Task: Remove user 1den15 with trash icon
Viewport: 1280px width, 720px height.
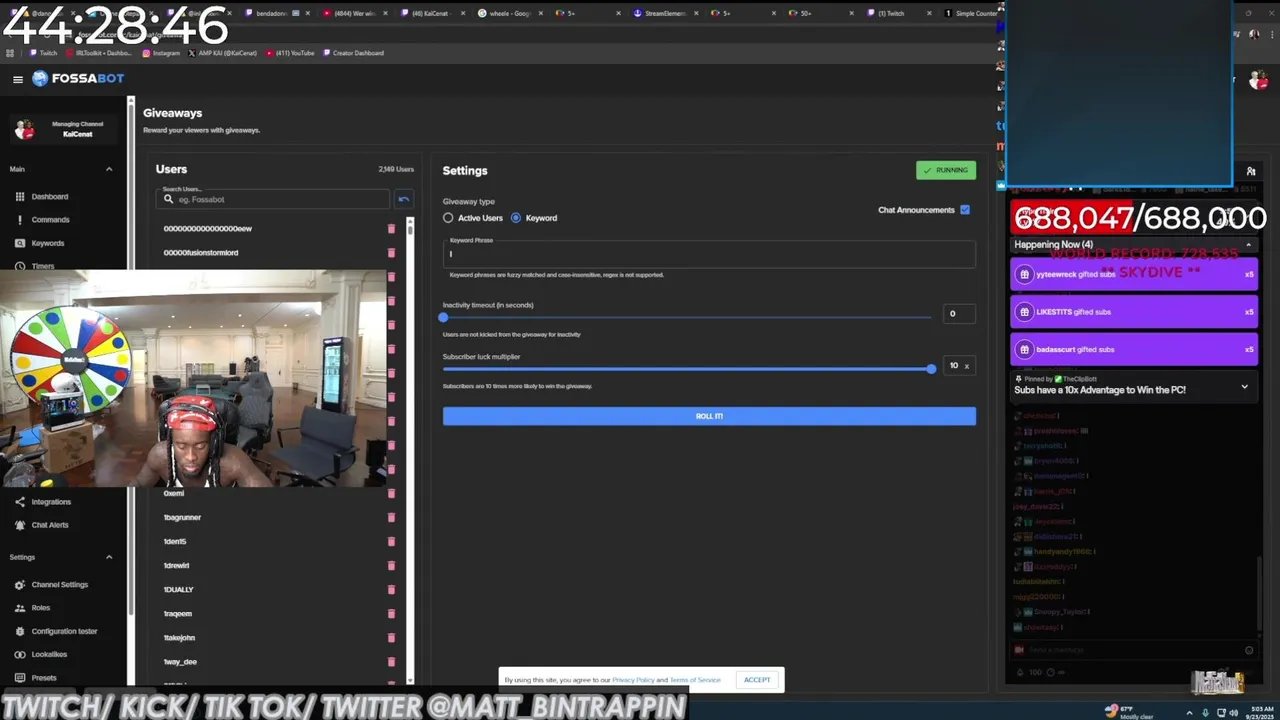Action: (x=391, y=542)
